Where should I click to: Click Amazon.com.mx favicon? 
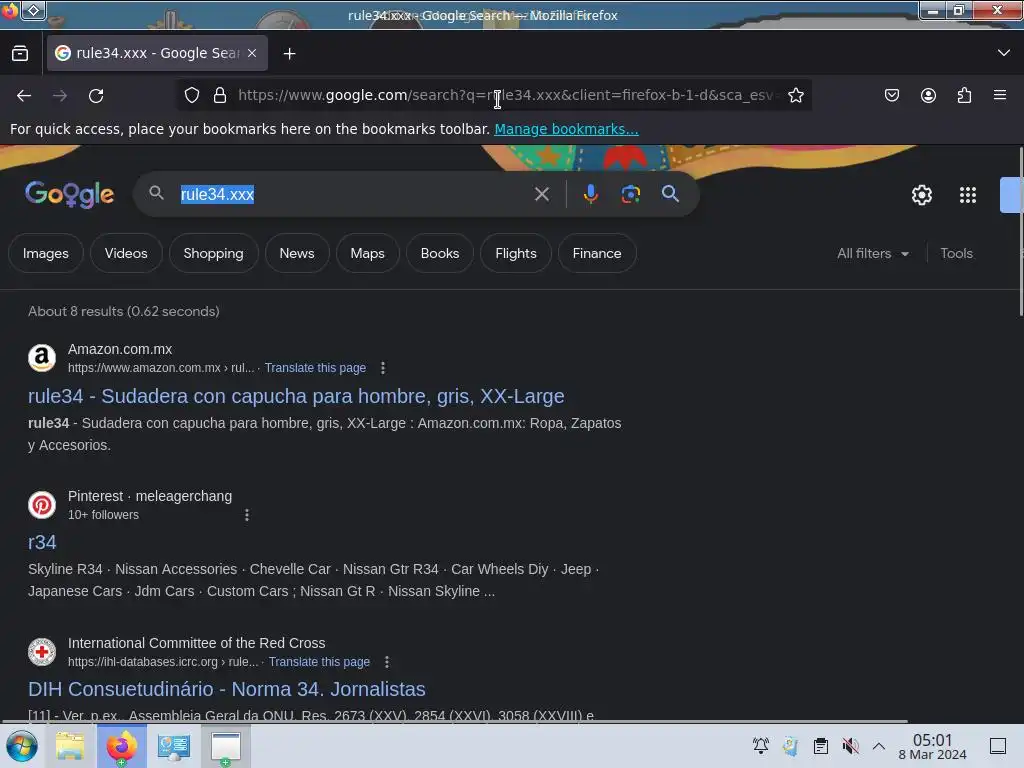(42, 358)
